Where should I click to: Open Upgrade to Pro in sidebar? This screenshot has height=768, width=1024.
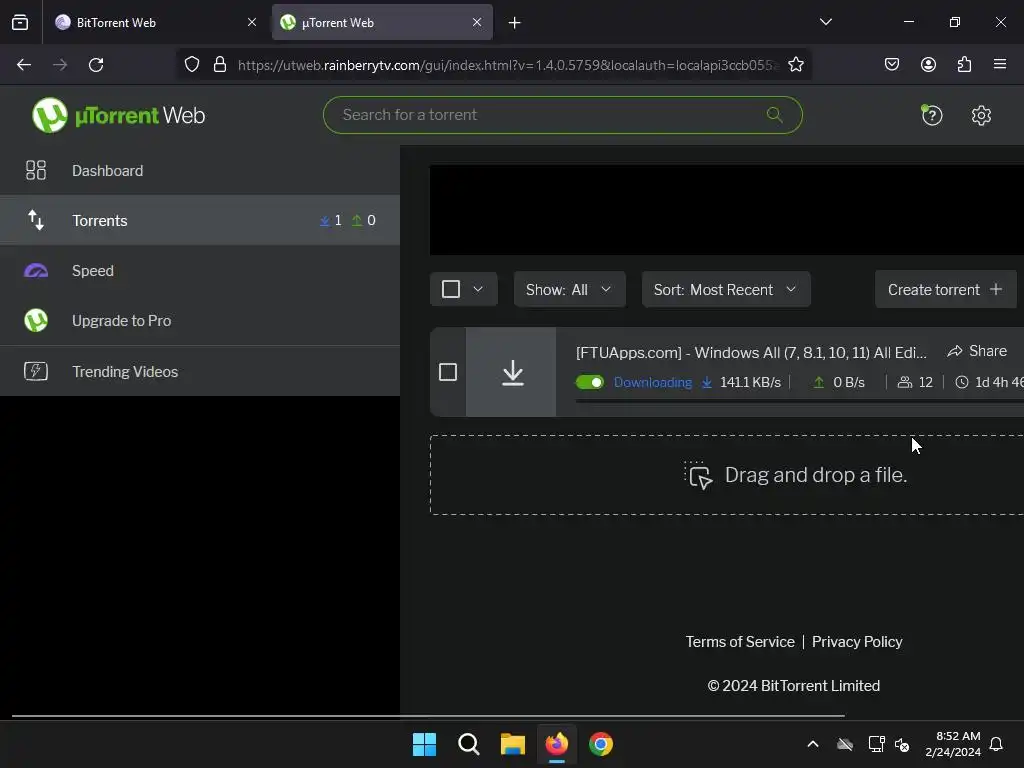200,321
